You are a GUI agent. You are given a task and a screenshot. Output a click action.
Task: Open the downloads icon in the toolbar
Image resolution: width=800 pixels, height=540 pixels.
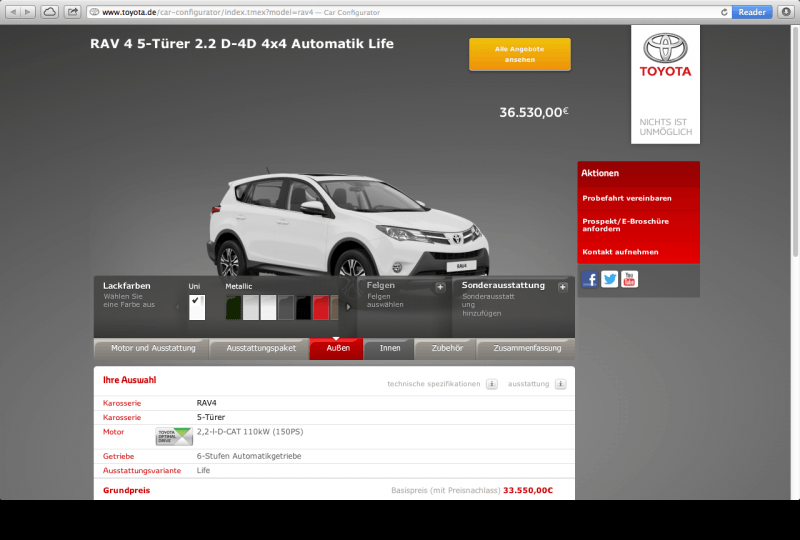[786, 12]
